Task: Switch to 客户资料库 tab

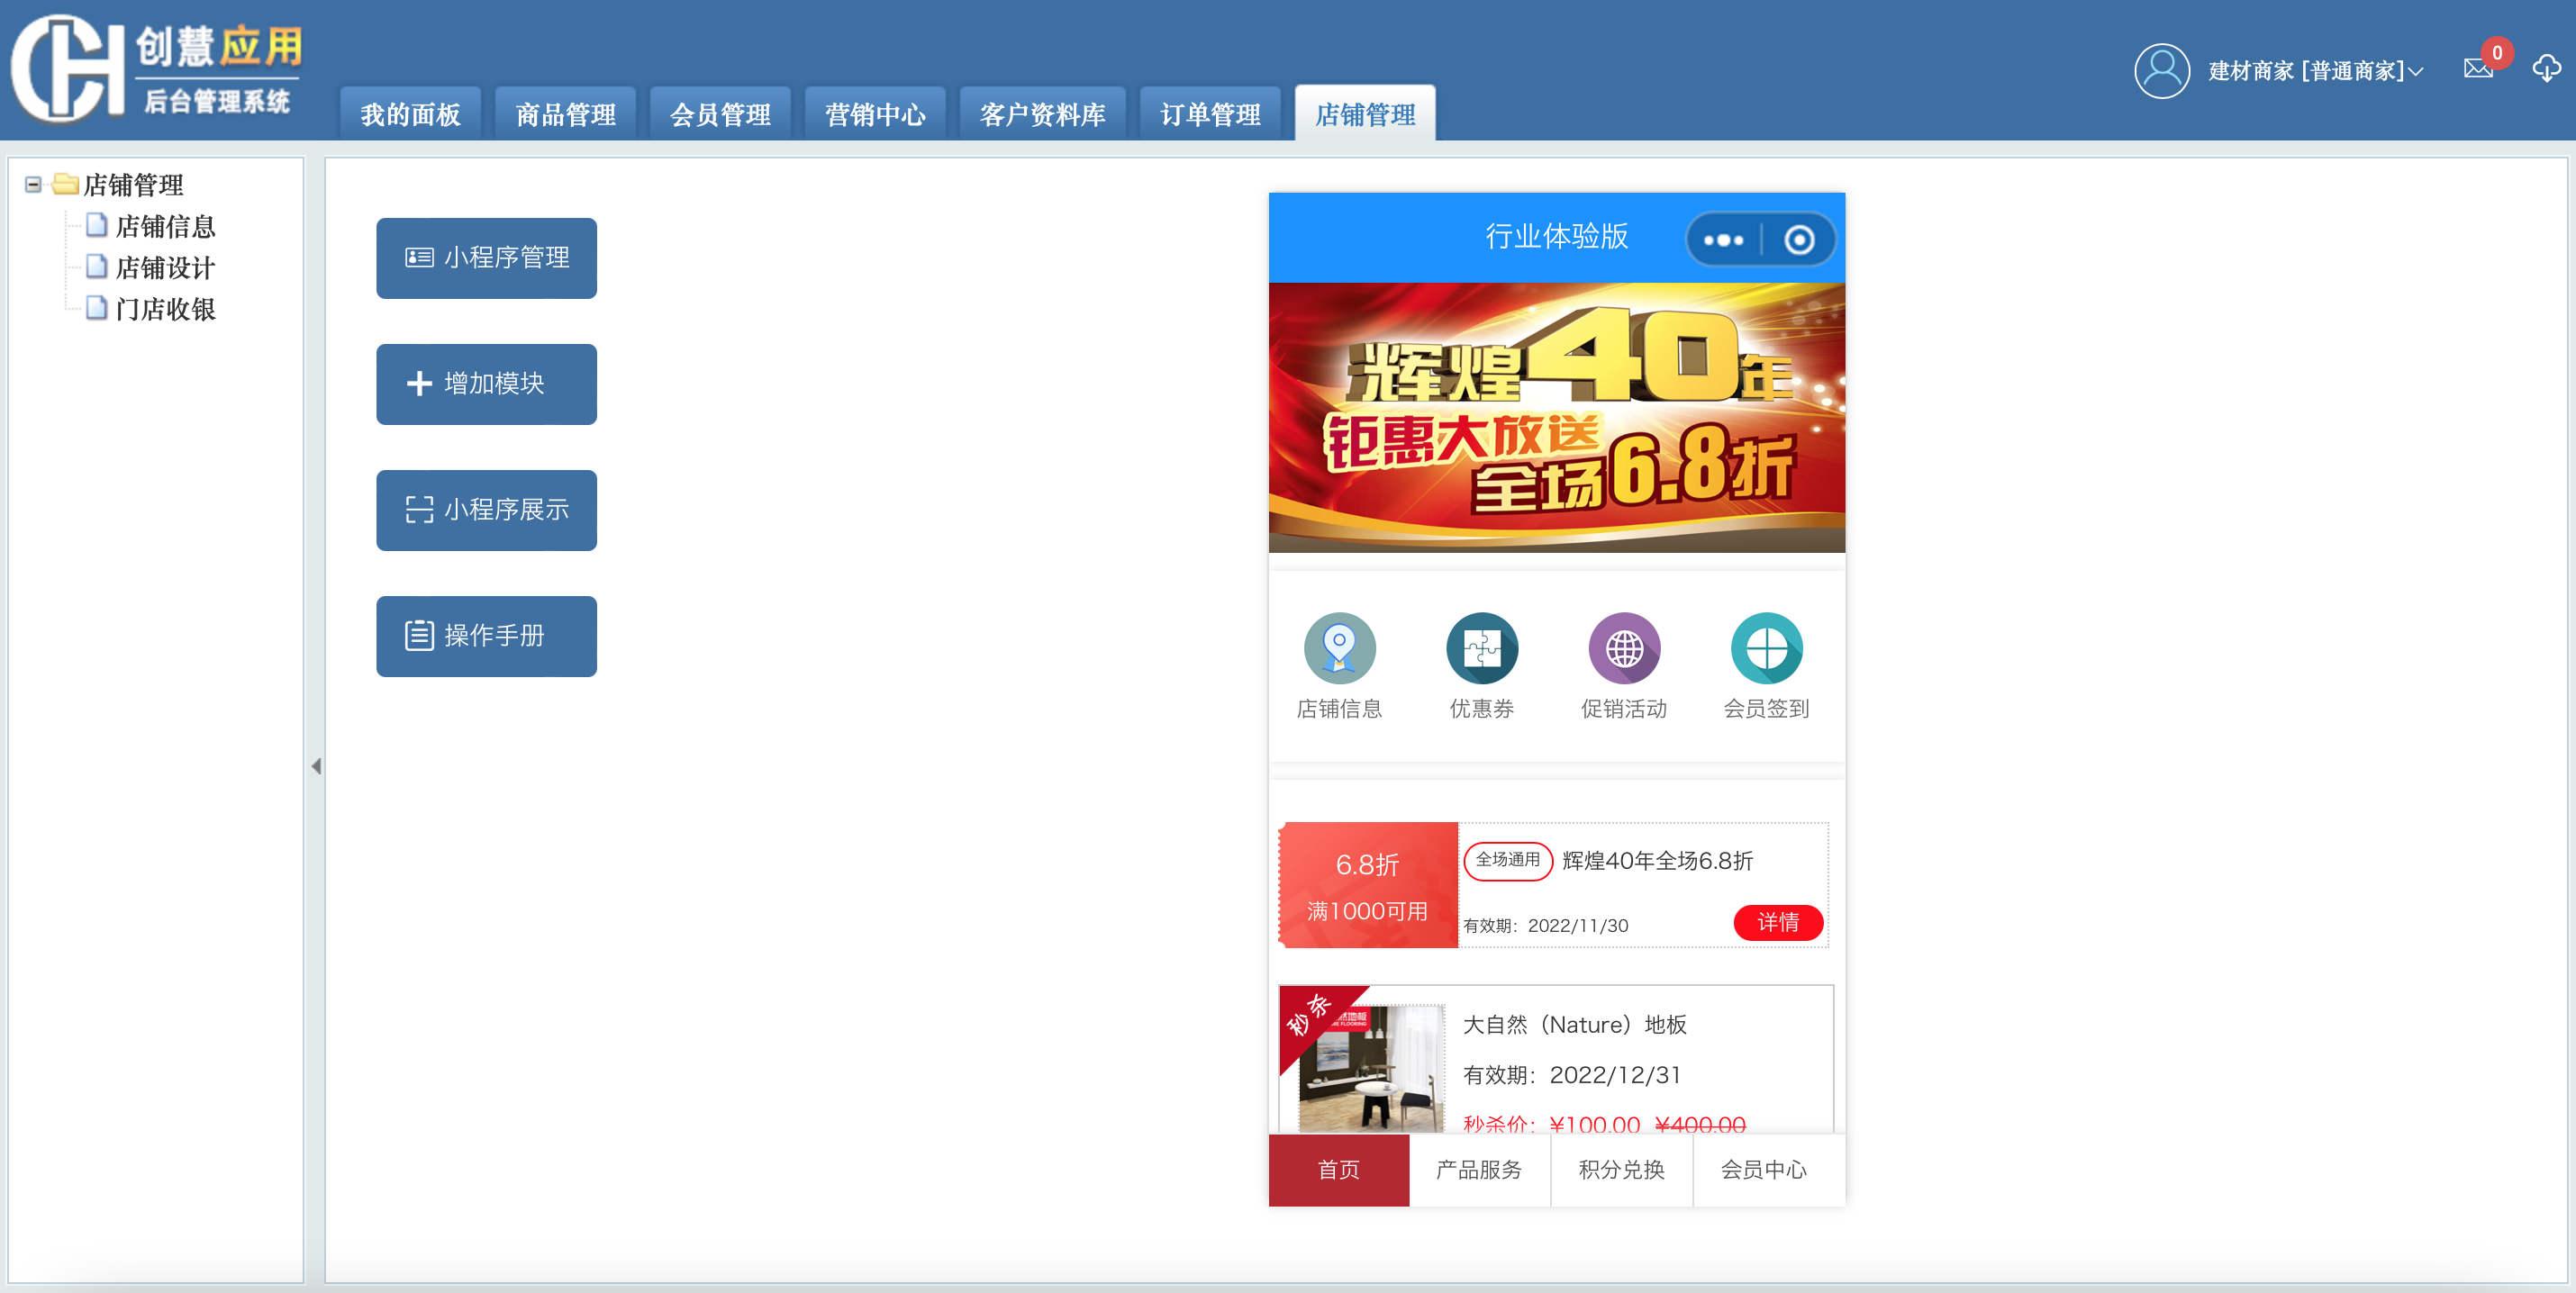Action: tap(1042, 114)
